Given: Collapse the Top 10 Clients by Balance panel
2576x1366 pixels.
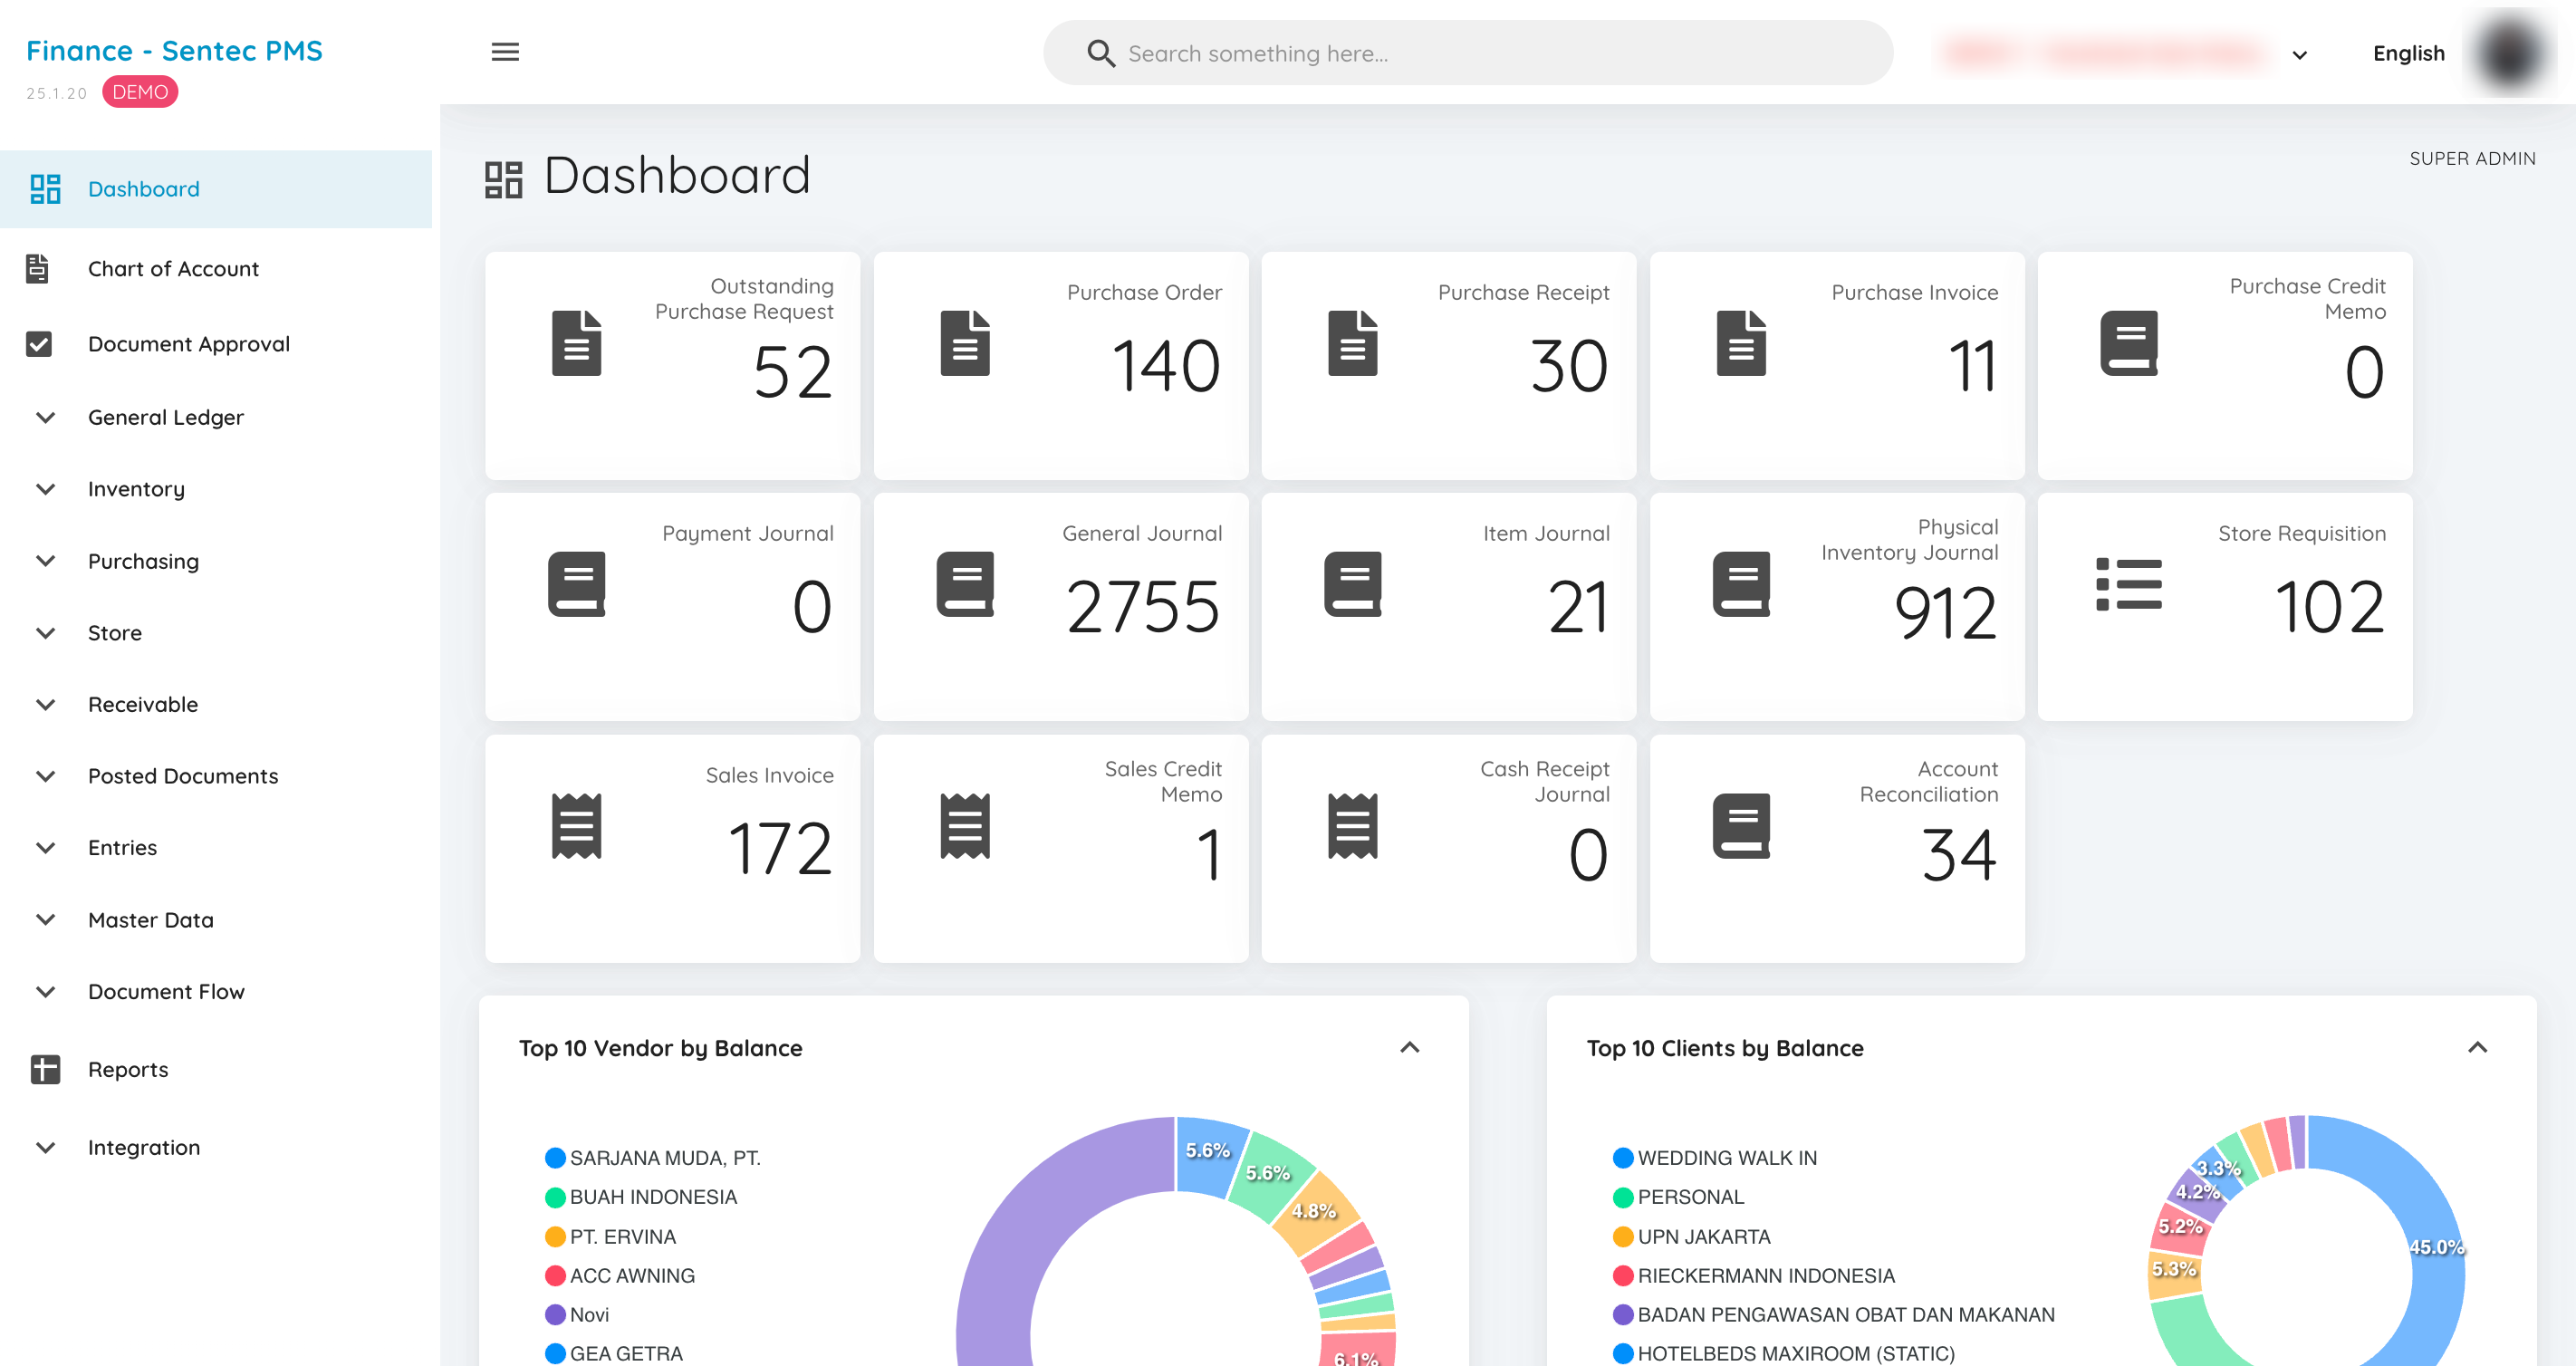Looking at the screenshot, I should tap(2477, 1047).
